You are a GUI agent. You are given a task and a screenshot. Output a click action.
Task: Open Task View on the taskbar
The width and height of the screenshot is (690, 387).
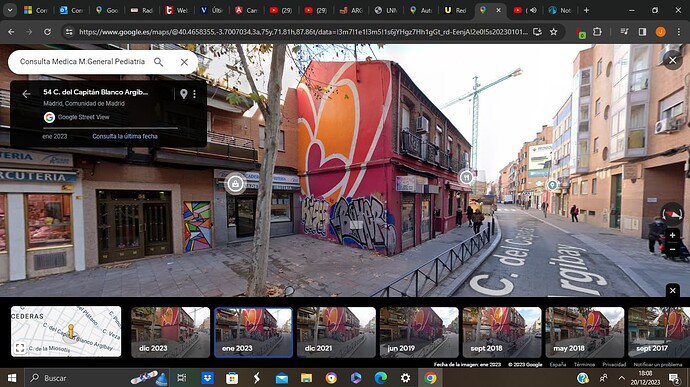[181, 378]
